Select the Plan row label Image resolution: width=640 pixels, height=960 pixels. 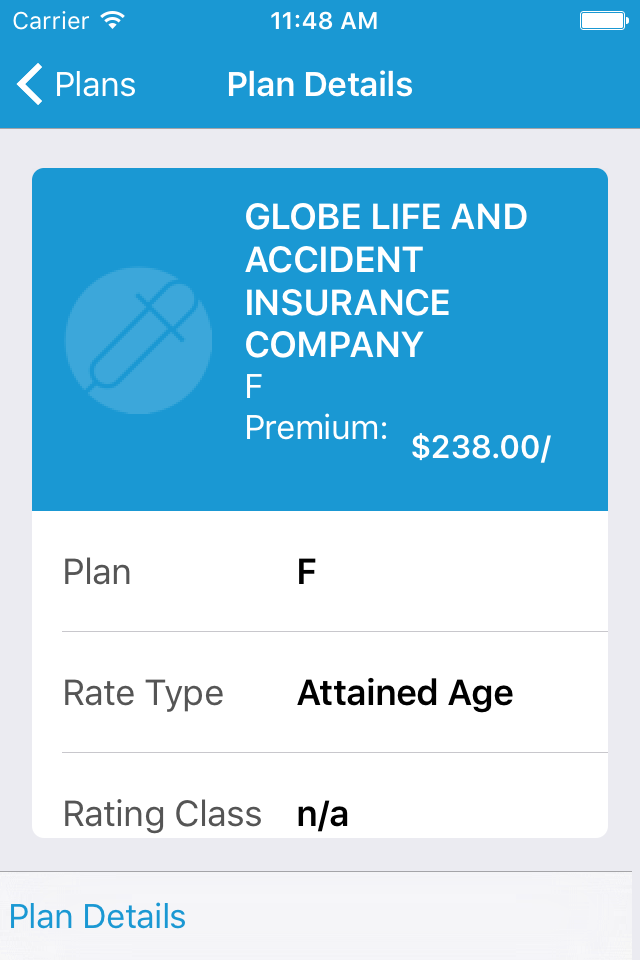click(97, 572)
